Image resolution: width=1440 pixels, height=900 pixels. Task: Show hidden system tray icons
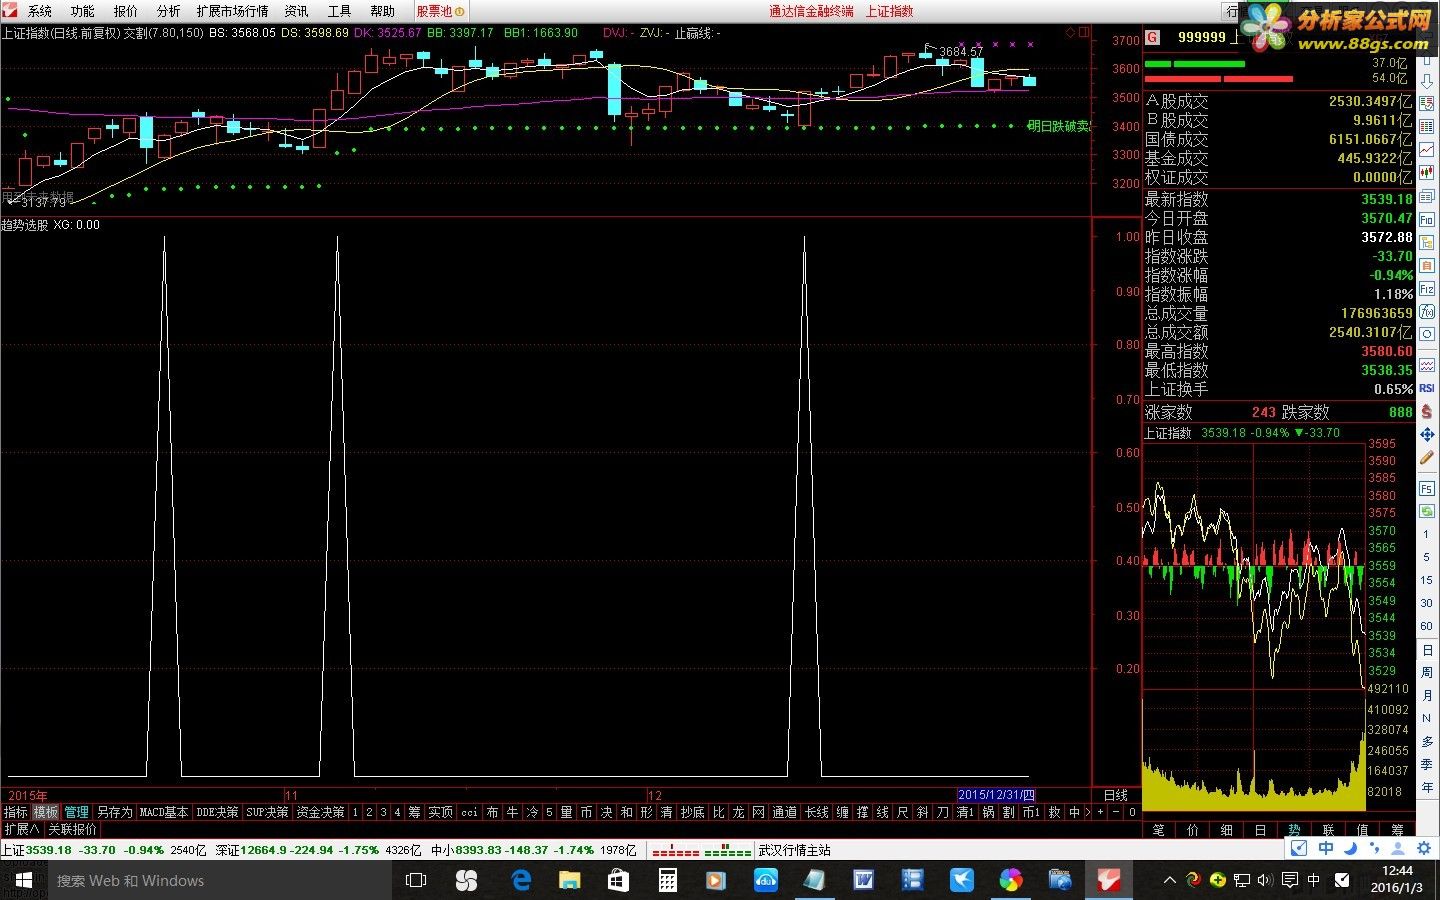pyautogui.click(x=1170, y=880)
